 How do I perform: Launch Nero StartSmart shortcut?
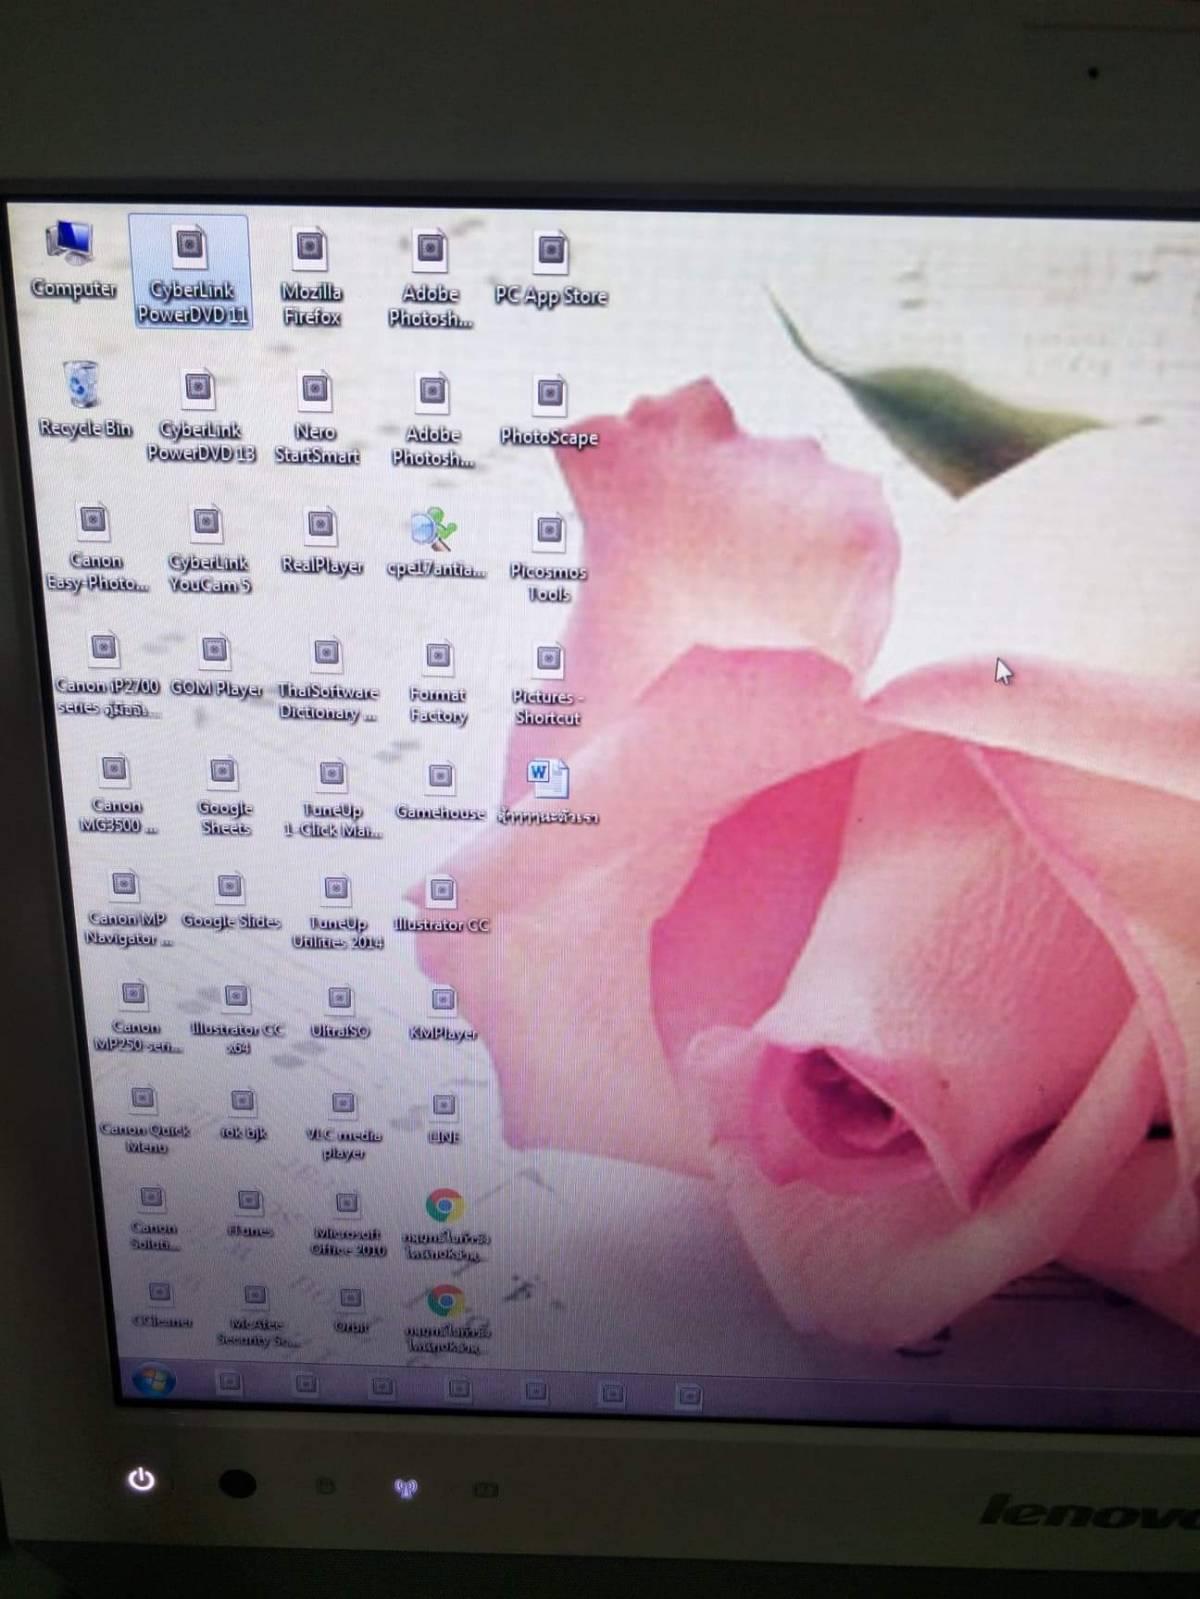316,418
